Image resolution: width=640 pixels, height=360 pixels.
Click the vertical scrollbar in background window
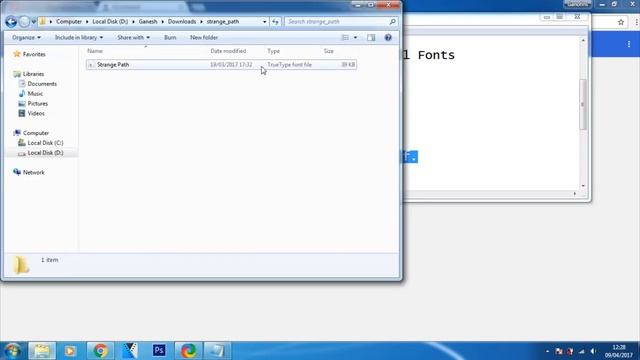(583, 104)
